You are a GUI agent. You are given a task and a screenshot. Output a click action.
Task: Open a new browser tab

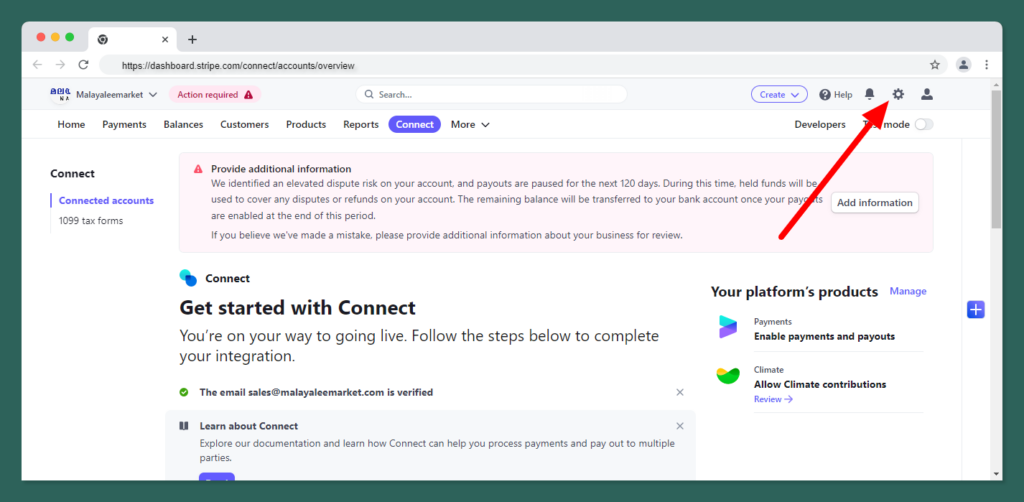pyautogui.click(x=192, y=39)
